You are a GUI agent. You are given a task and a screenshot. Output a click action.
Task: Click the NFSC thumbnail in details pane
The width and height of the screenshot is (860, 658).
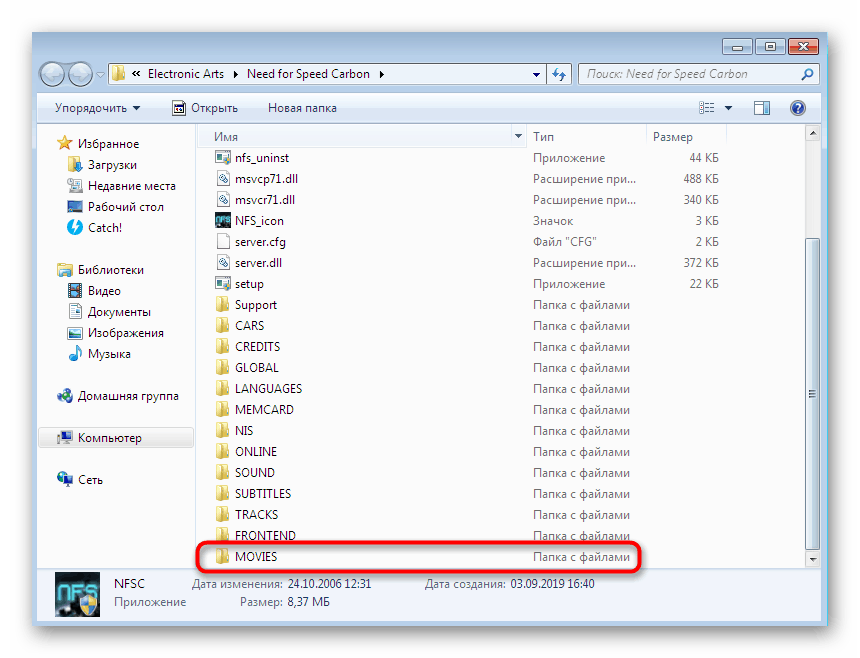pos(77,594)
